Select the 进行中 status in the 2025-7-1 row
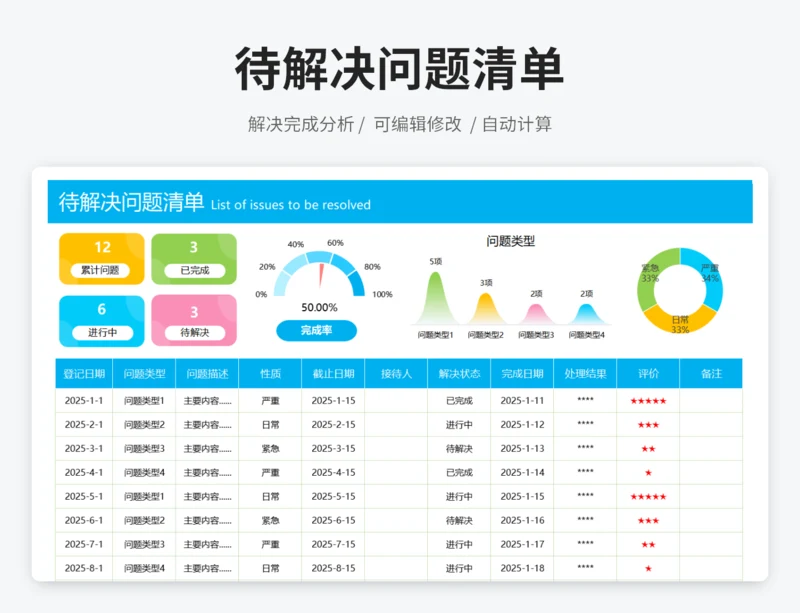 (459, 545)
